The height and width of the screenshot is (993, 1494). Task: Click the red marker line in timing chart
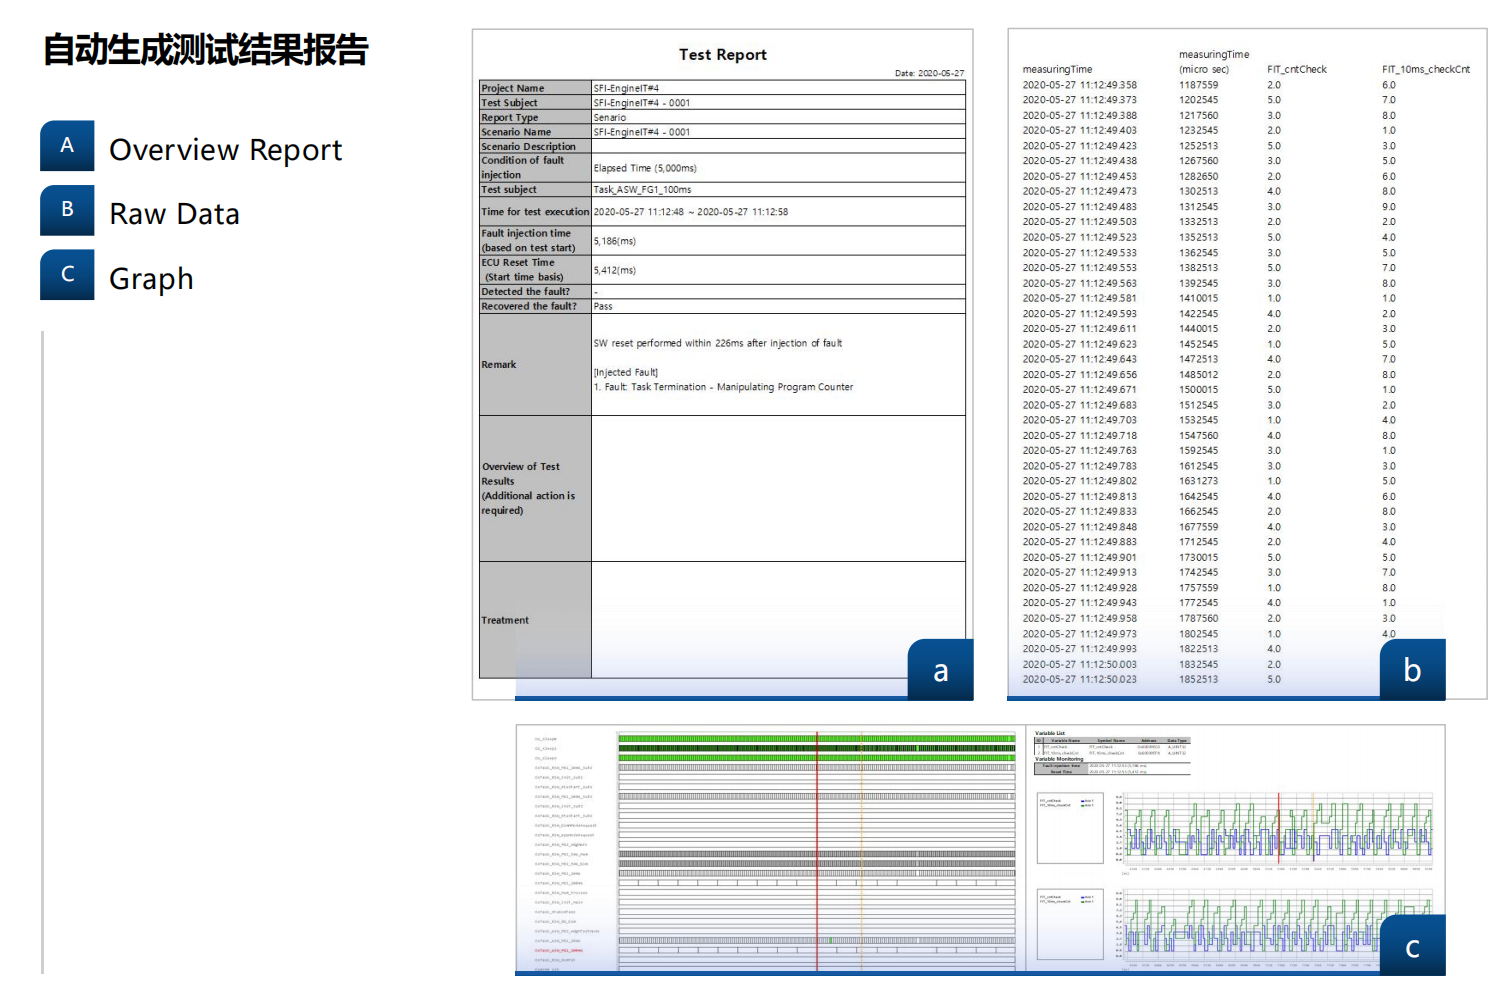pyautogui.click(x=817, y=850)
